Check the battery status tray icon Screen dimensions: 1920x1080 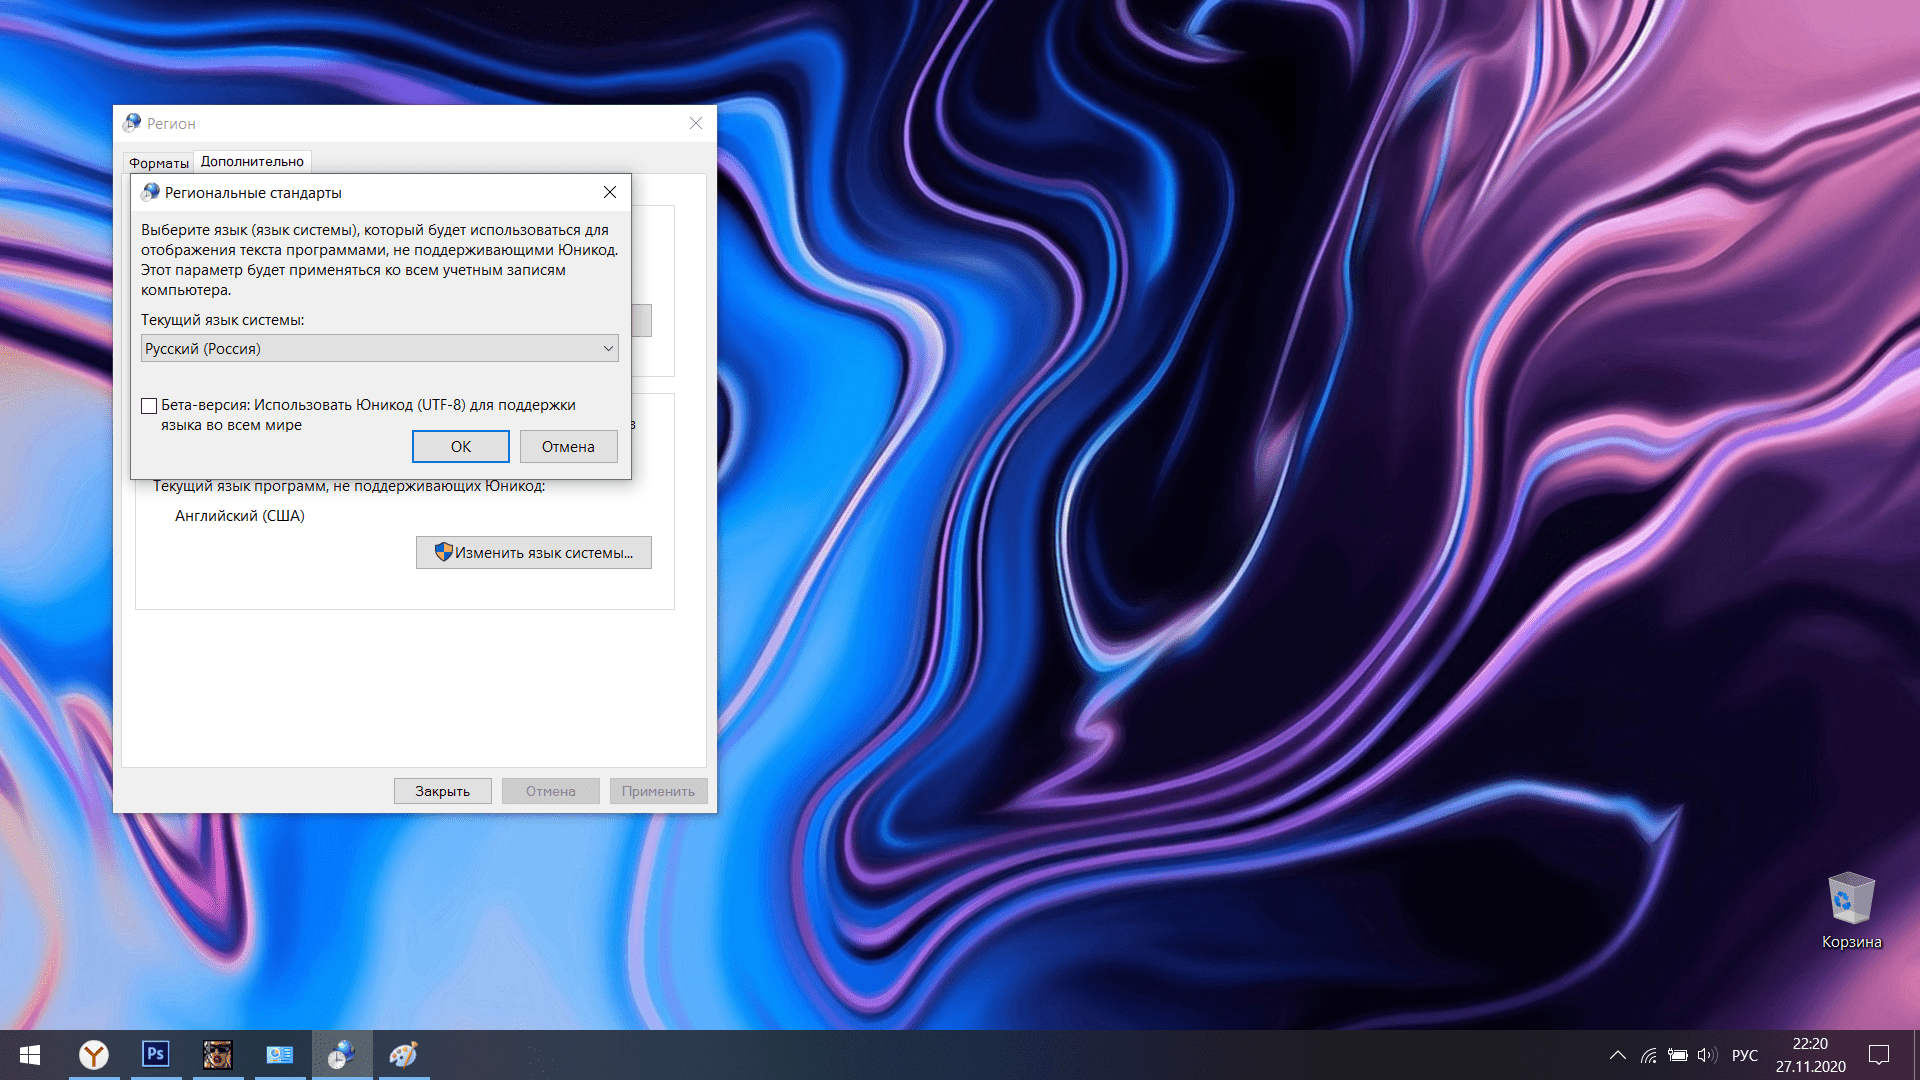click(1678, 1055)
